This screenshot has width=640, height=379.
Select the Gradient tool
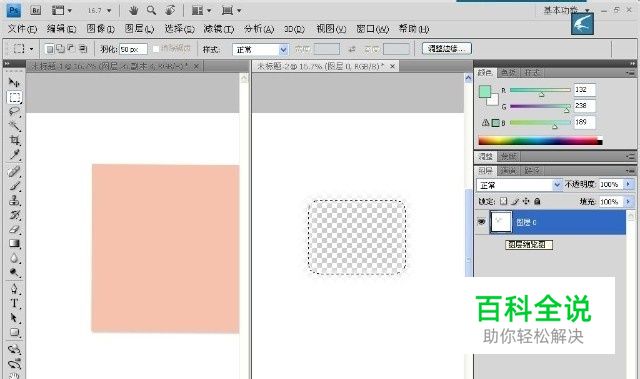point(14,244)
